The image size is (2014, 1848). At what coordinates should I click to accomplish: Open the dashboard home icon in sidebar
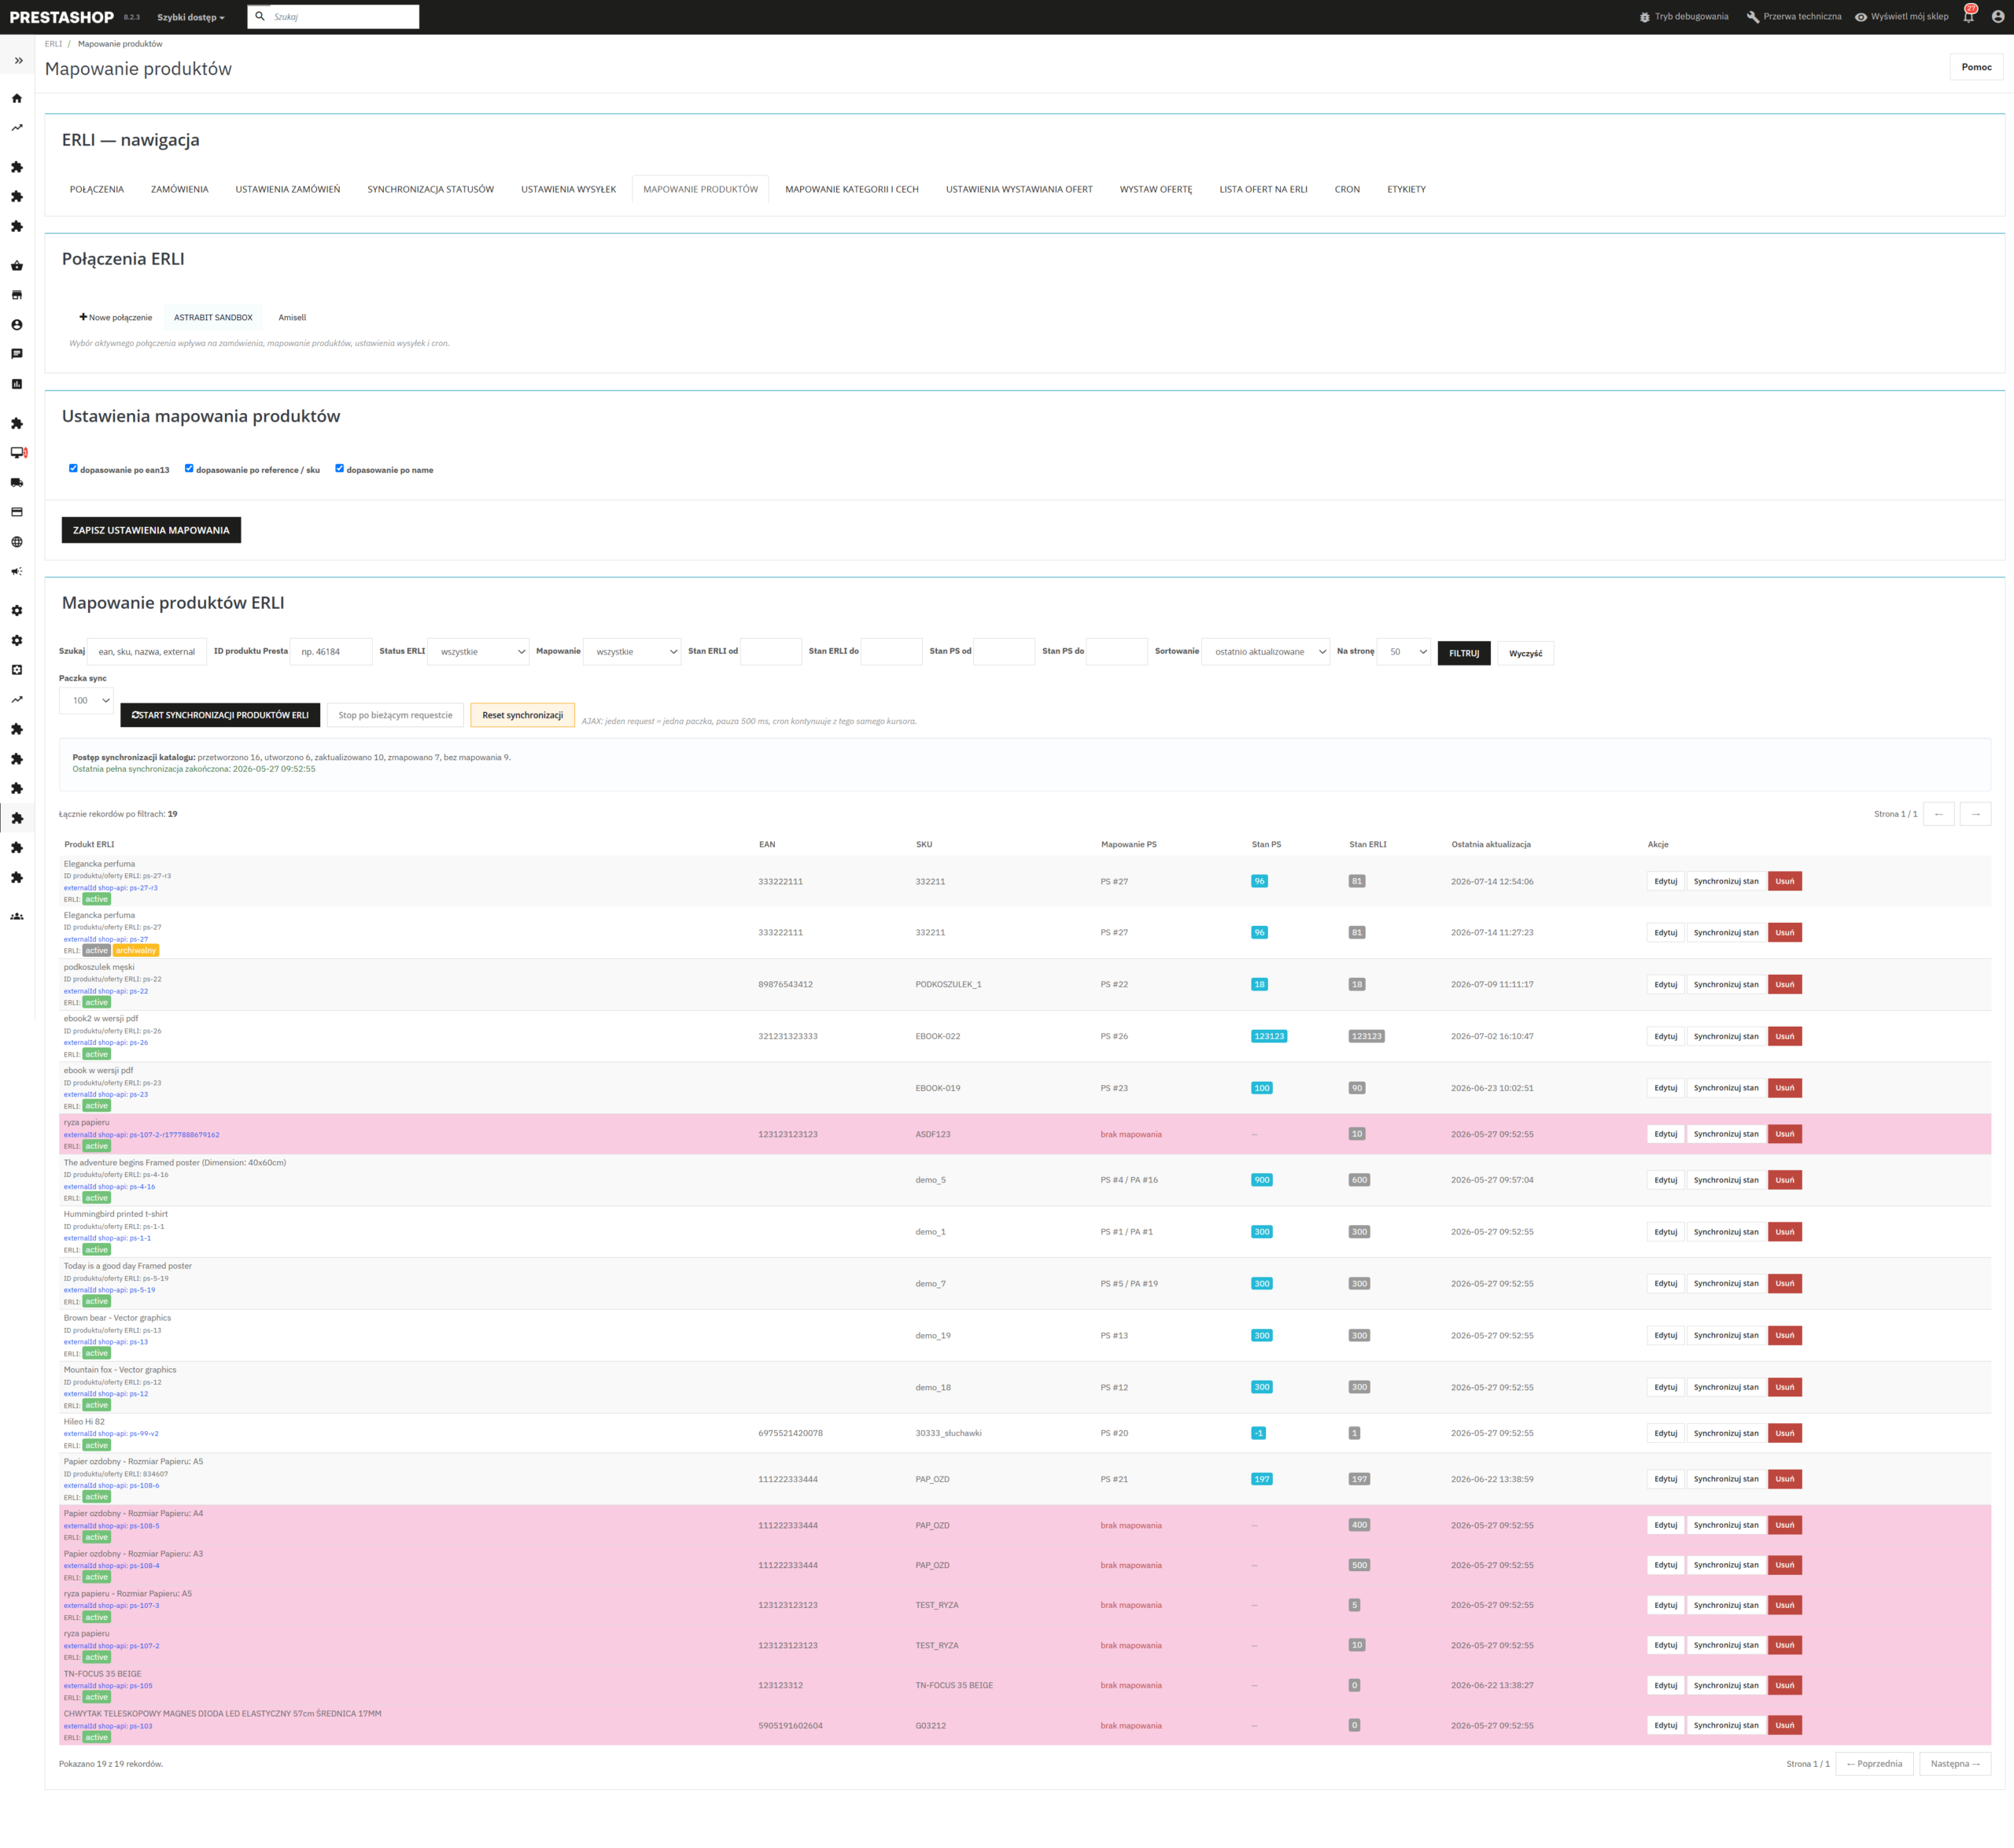[17, 99]
